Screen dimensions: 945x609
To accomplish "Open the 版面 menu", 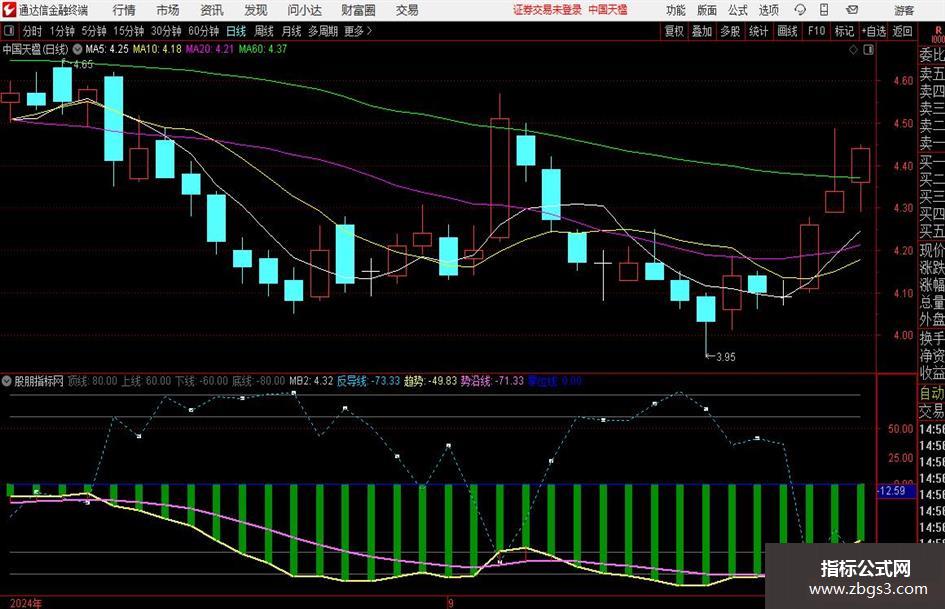I will pyautogui.click(x=706, y=10).
